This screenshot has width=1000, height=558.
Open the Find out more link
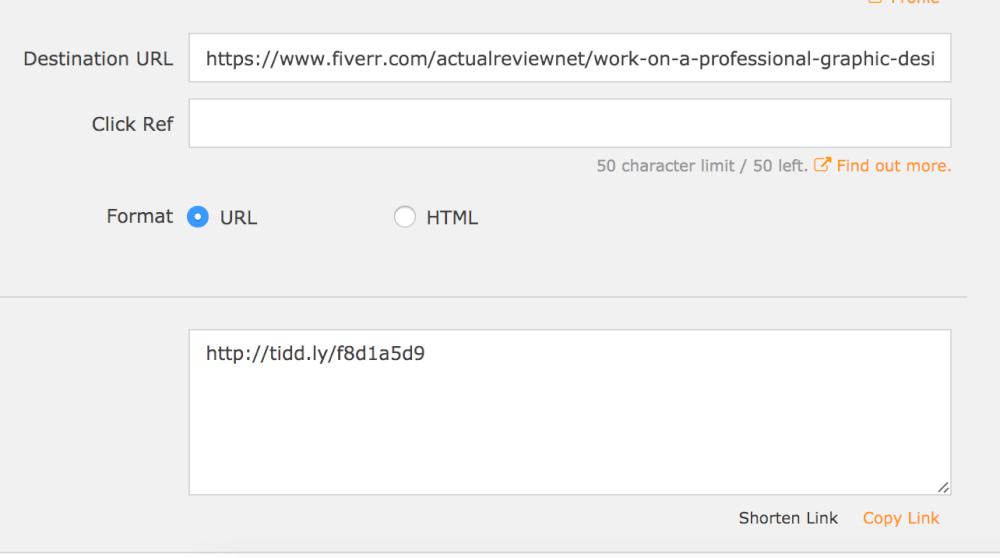click(x=893, y=166)
